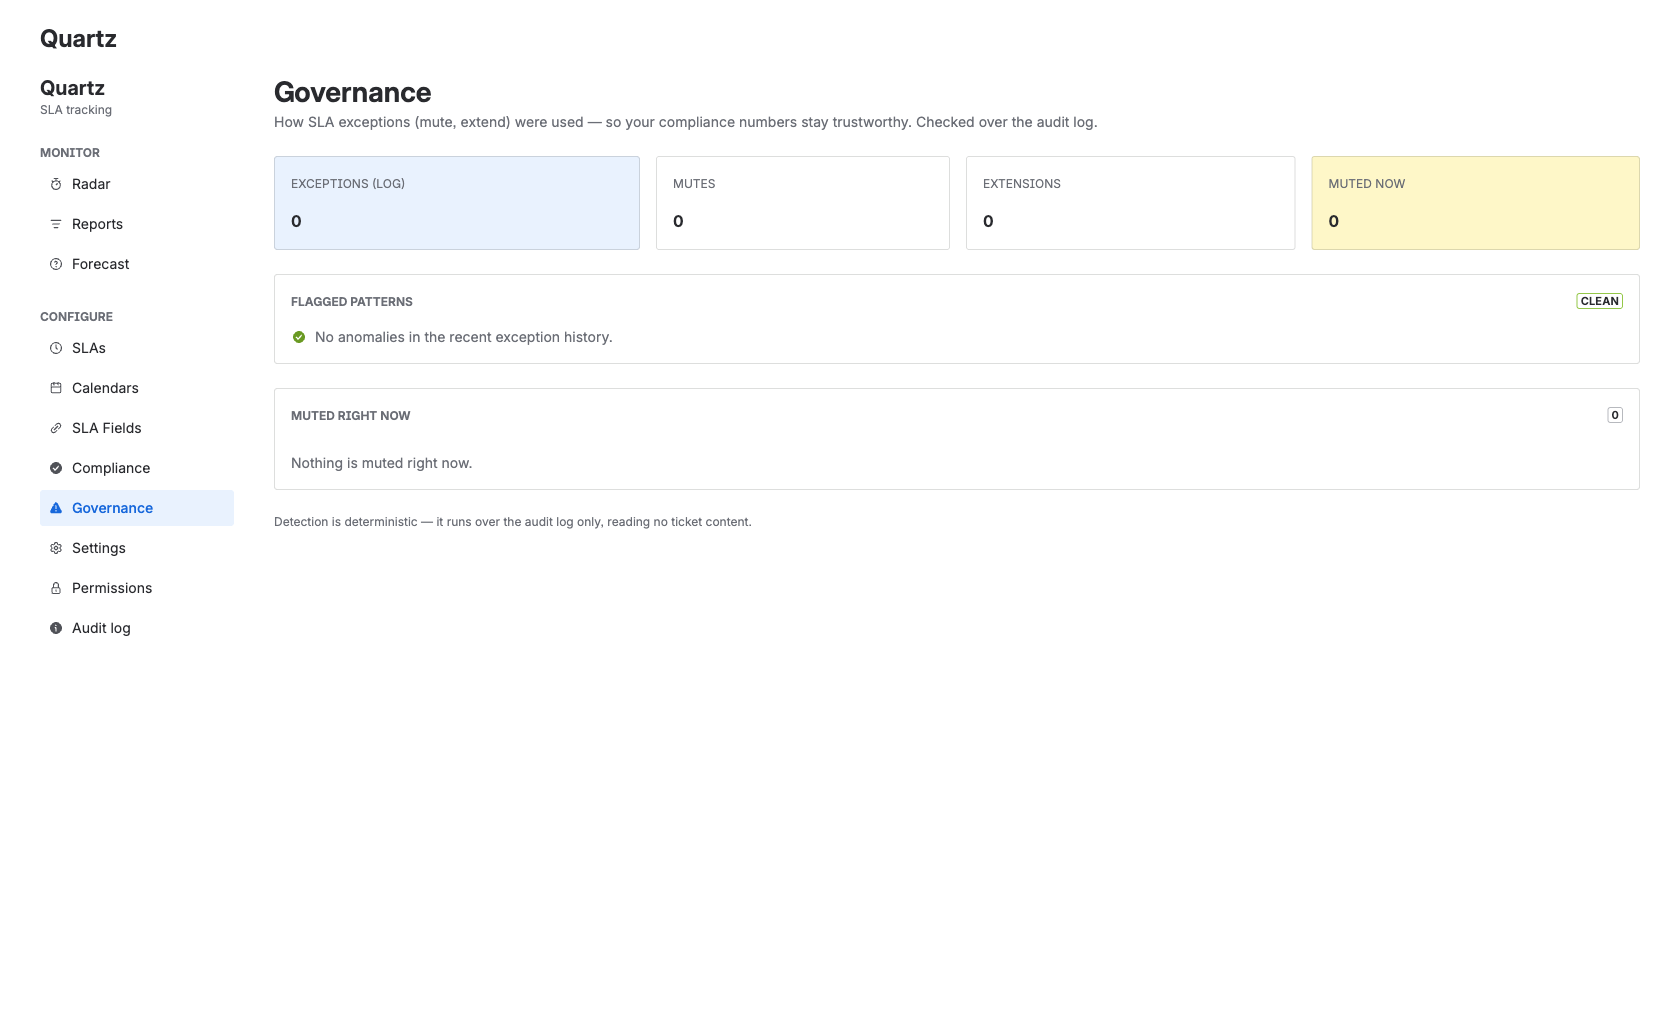Select the Muted Now stat card
Screen dimensions: 1680x1032
click(1475, 203)
